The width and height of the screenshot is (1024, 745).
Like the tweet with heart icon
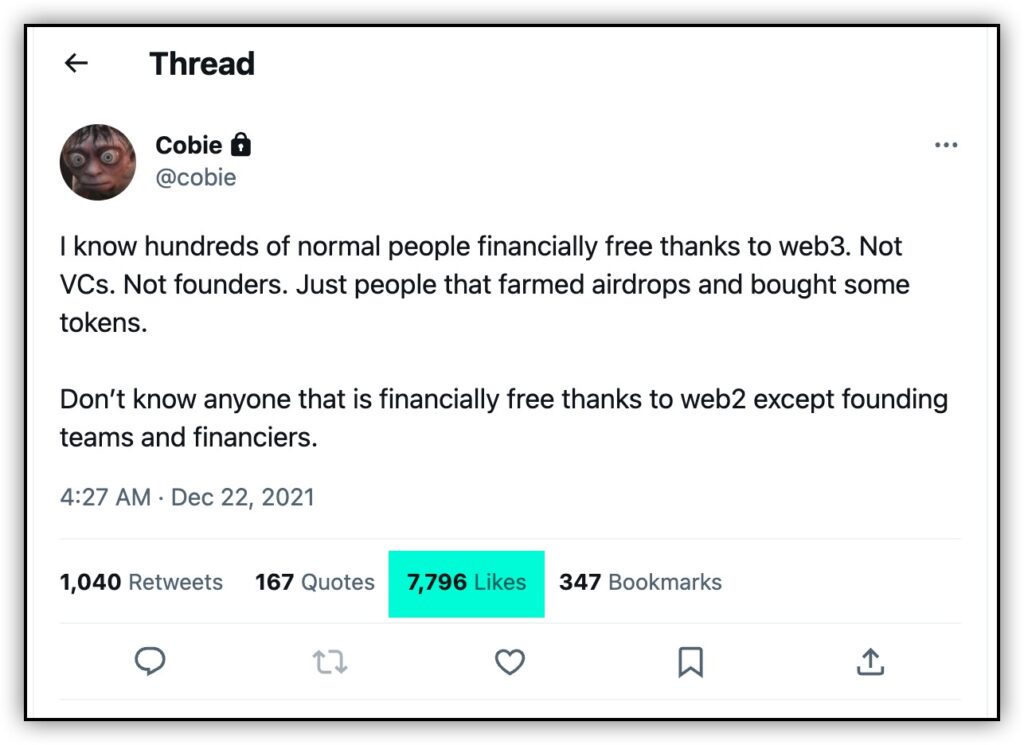(509, 661)
